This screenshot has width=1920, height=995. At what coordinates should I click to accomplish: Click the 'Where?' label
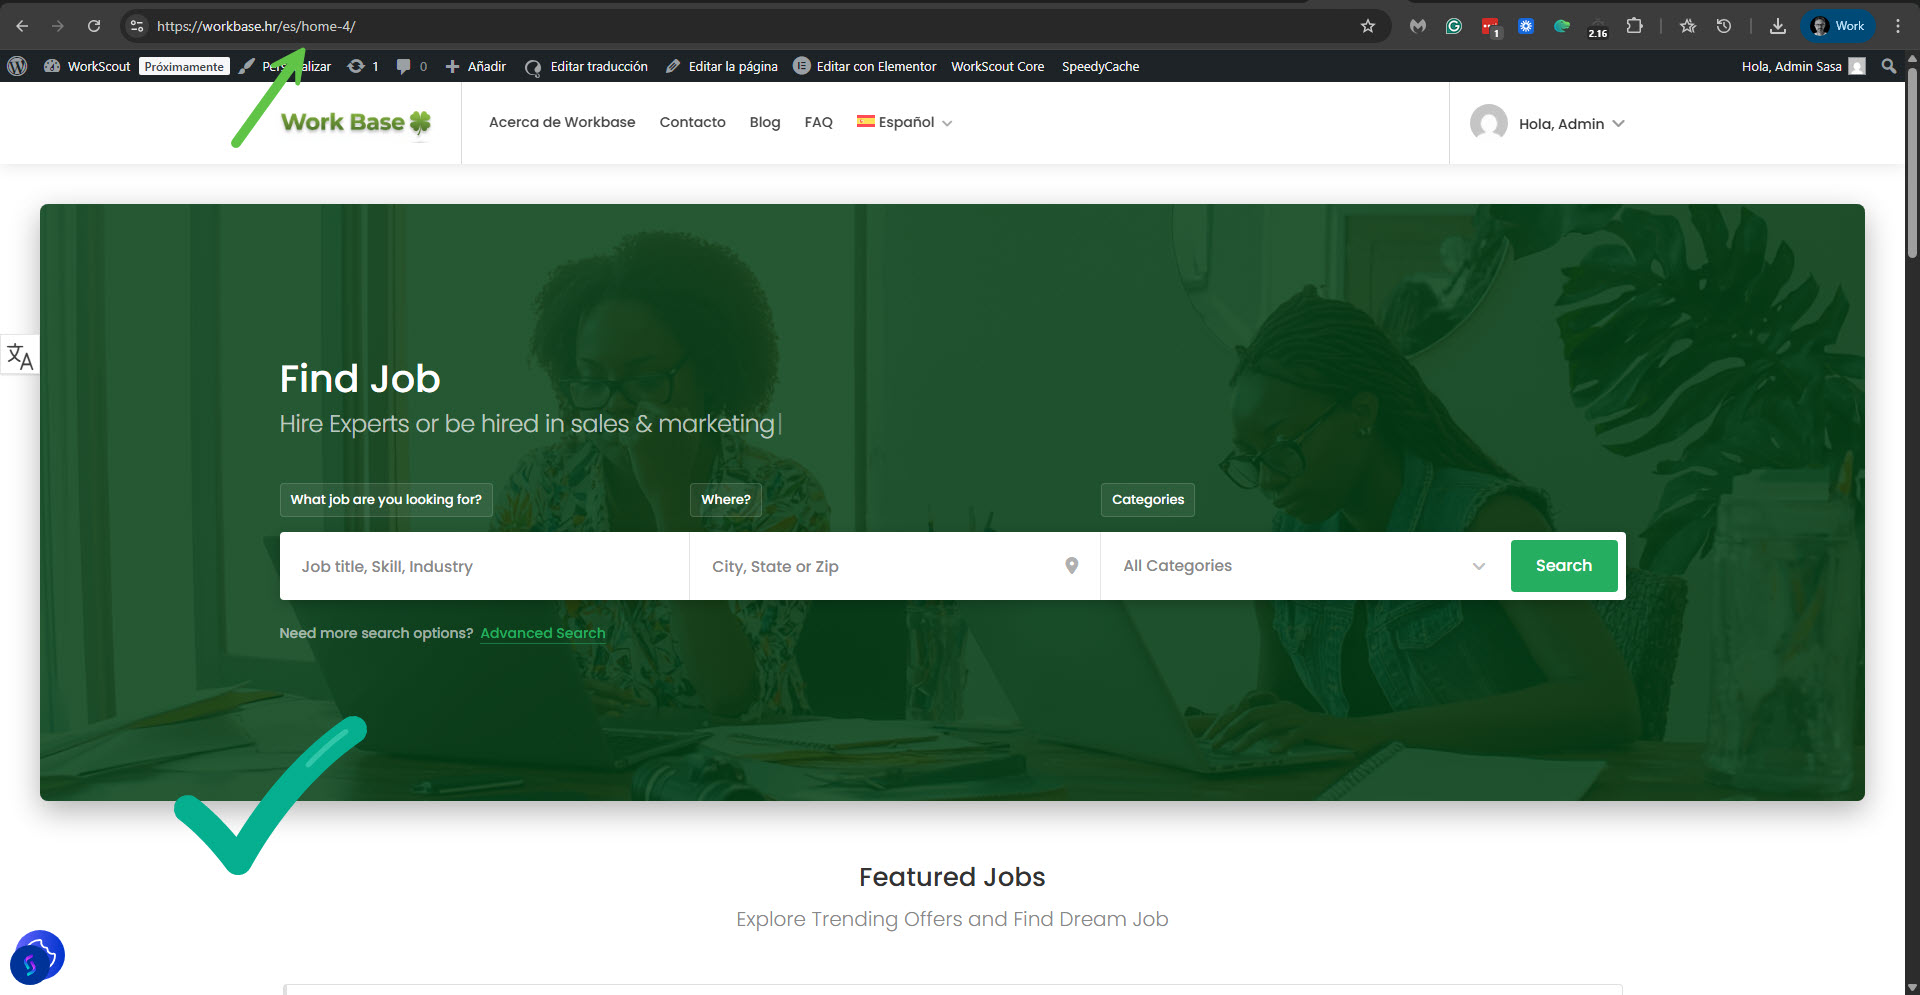point(726,500)
